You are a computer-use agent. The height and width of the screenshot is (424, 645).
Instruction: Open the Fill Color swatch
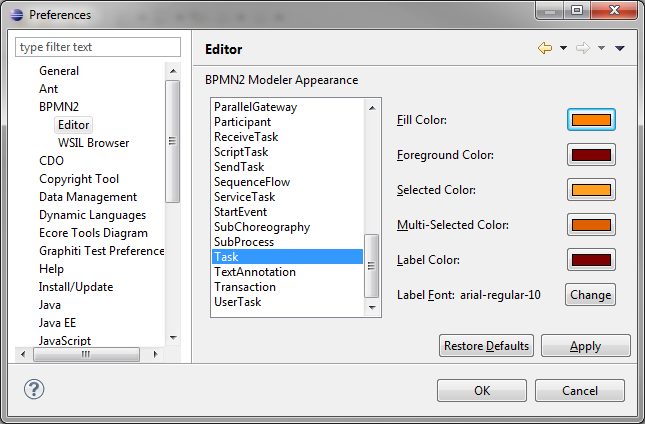(591, 120)
